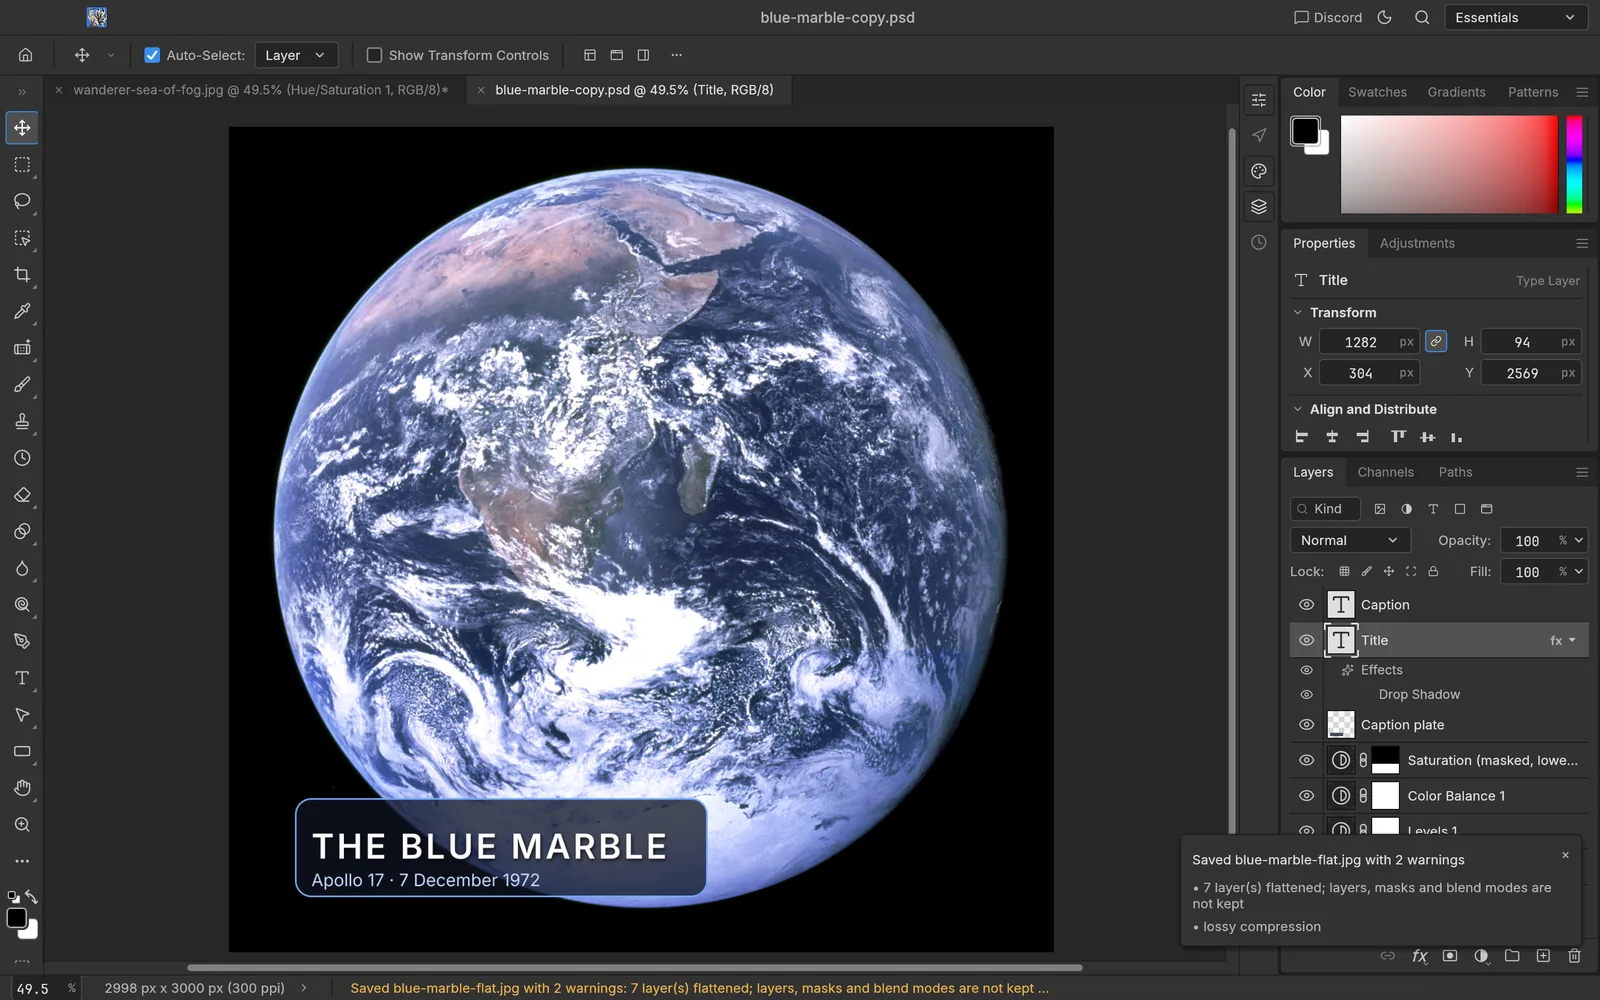This screenshot has height=1000, width=1600.
Task: Click the Home icon in options bar
Action: coord(26,55)
